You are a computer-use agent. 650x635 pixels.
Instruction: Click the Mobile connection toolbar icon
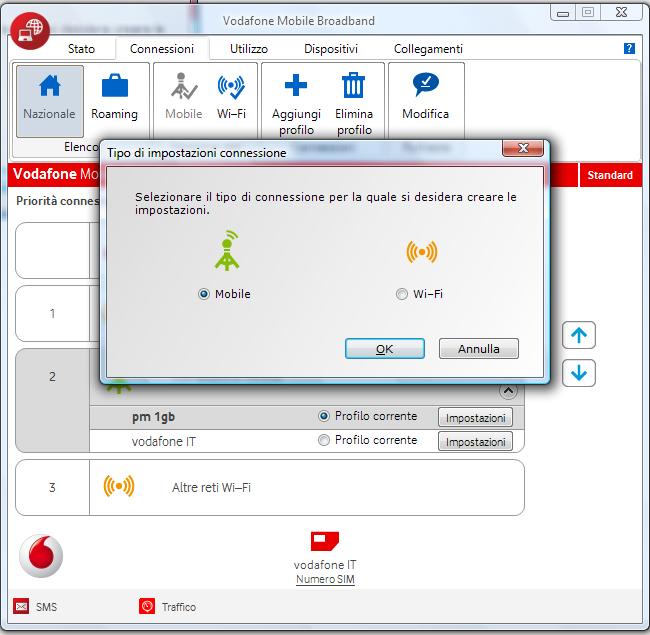[184, 86]
